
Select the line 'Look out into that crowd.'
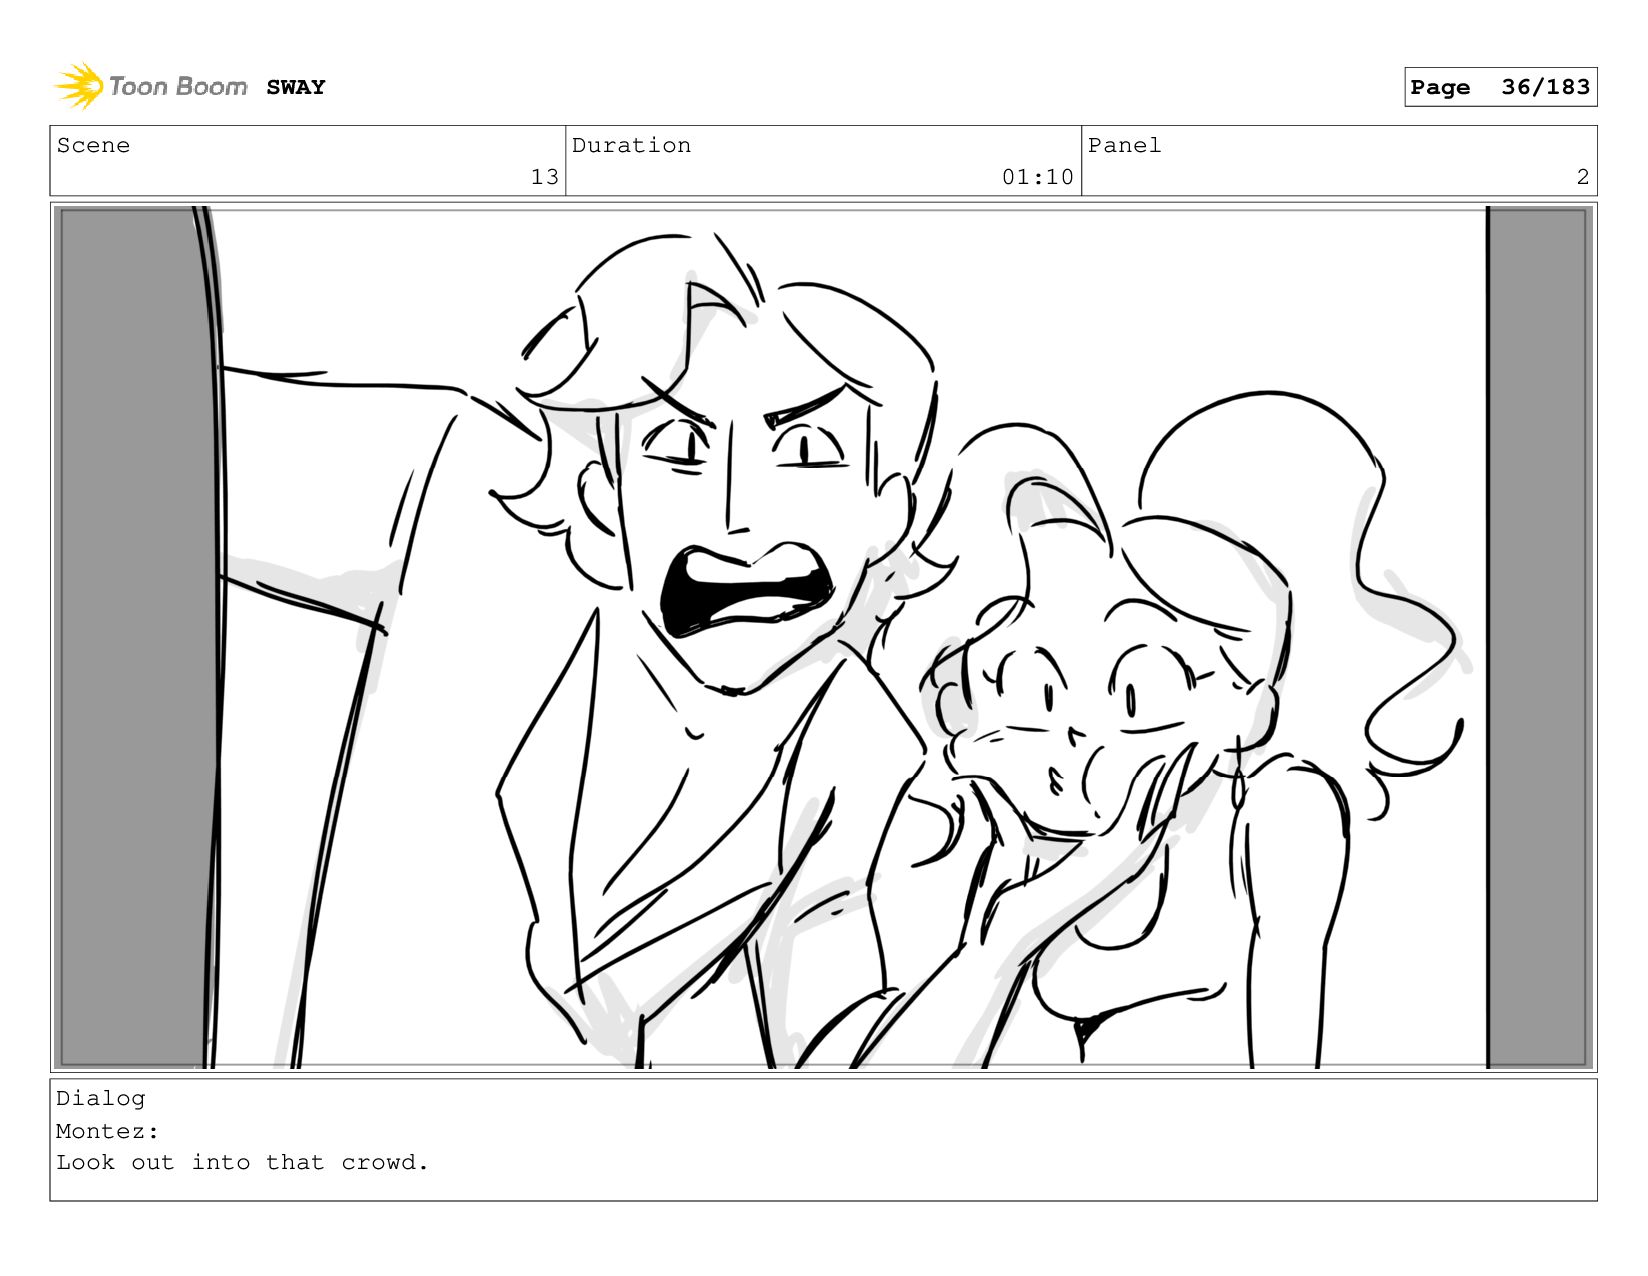pyautogui.click(x=242, y=1162)
